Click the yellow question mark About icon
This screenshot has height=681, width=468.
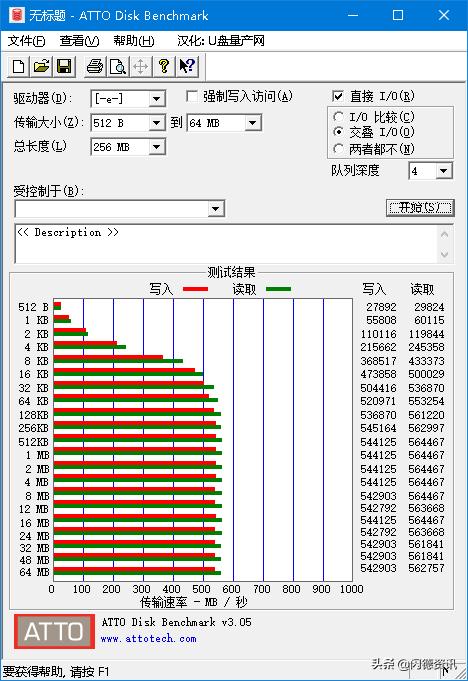[164, 67]
